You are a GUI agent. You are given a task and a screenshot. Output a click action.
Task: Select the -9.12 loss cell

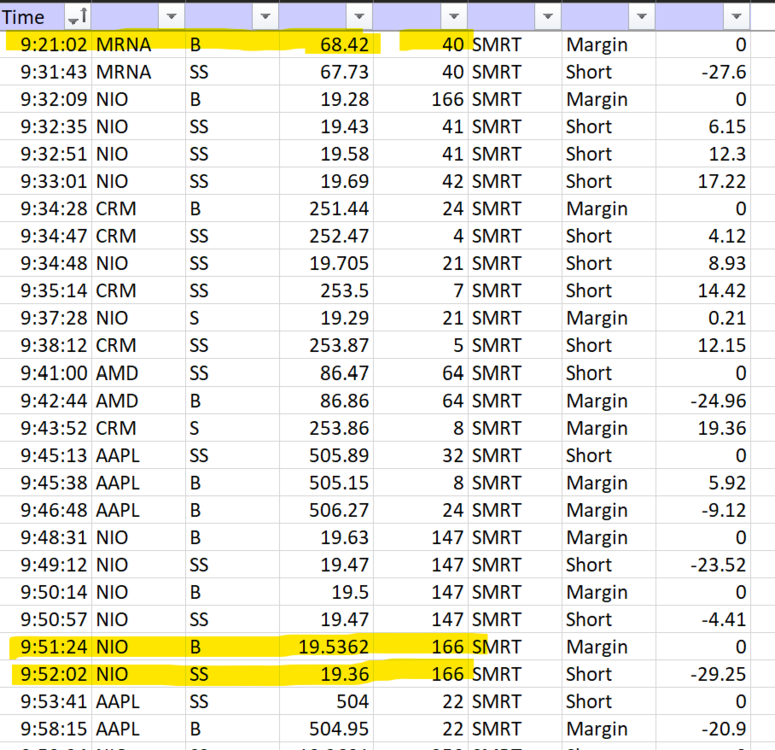point(703,510)
